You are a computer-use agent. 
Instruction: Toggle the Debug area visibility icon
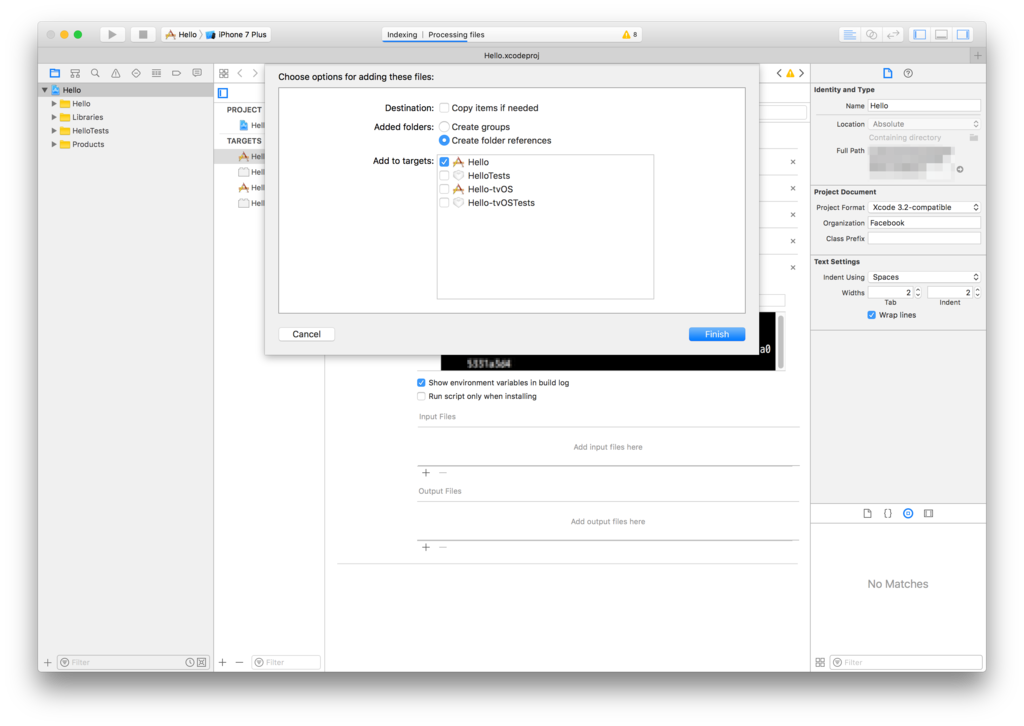tap(941, 35)
